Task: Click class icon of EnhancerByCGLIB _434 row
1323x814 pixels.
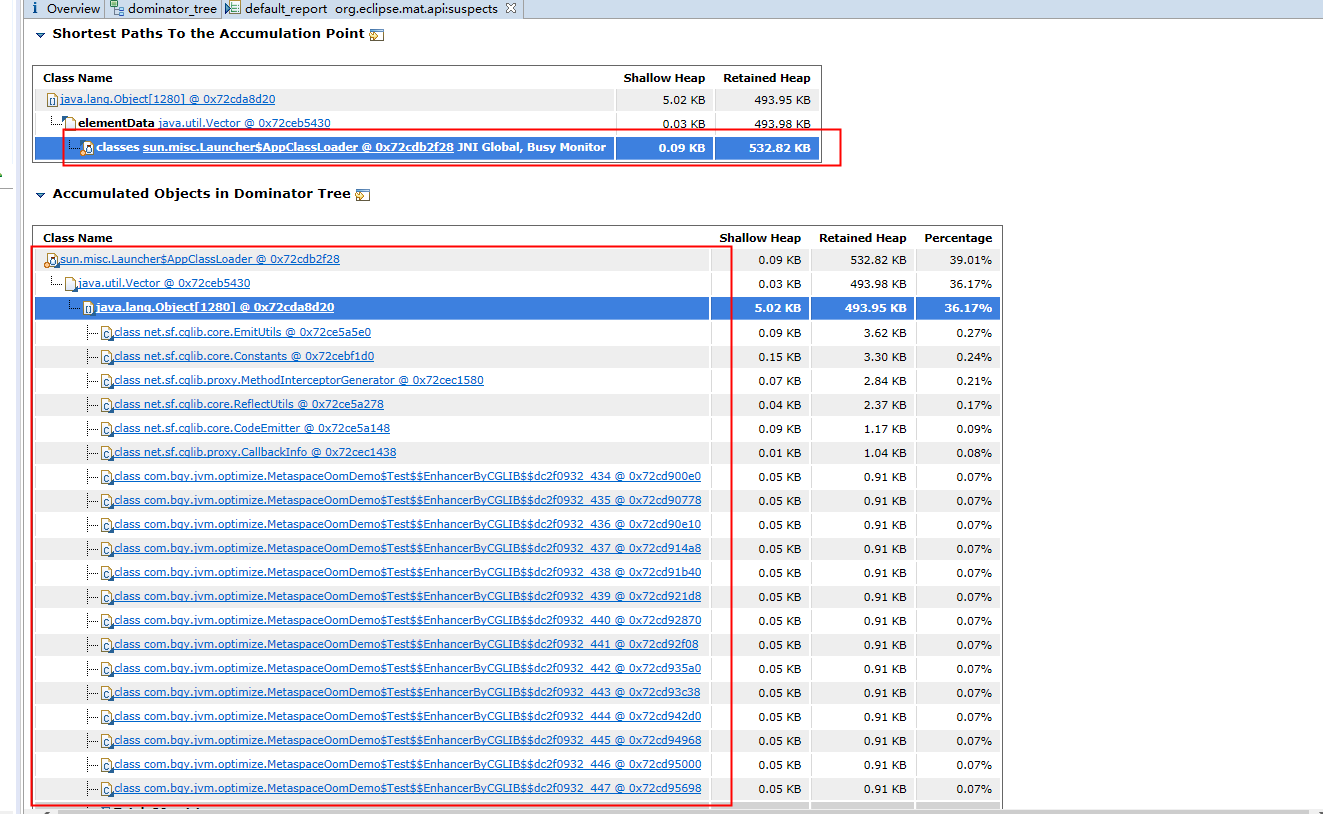Action: (106, 477)
